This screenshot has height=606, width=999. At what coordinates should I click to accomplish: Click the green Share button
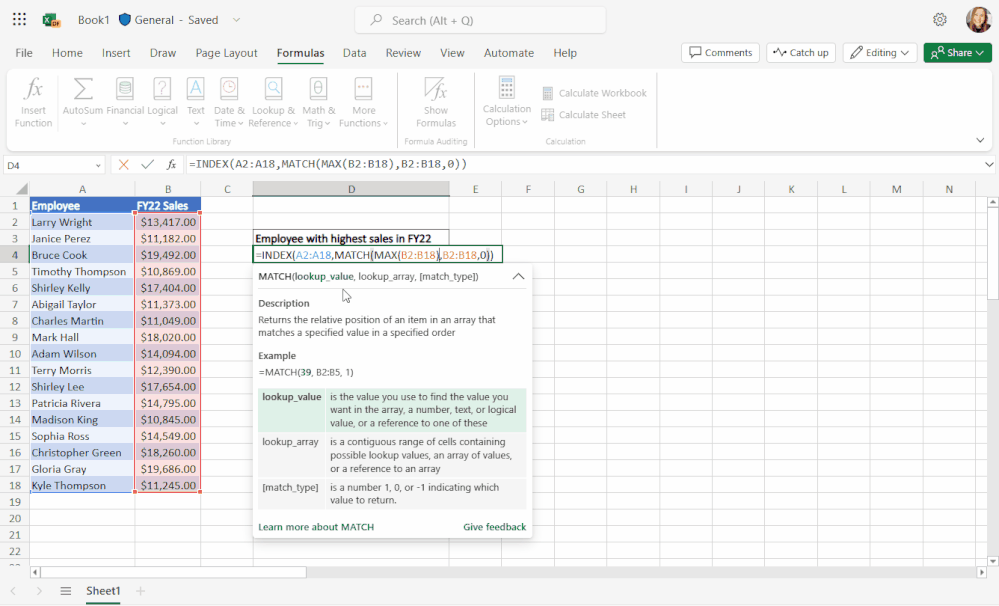[956, 52]
